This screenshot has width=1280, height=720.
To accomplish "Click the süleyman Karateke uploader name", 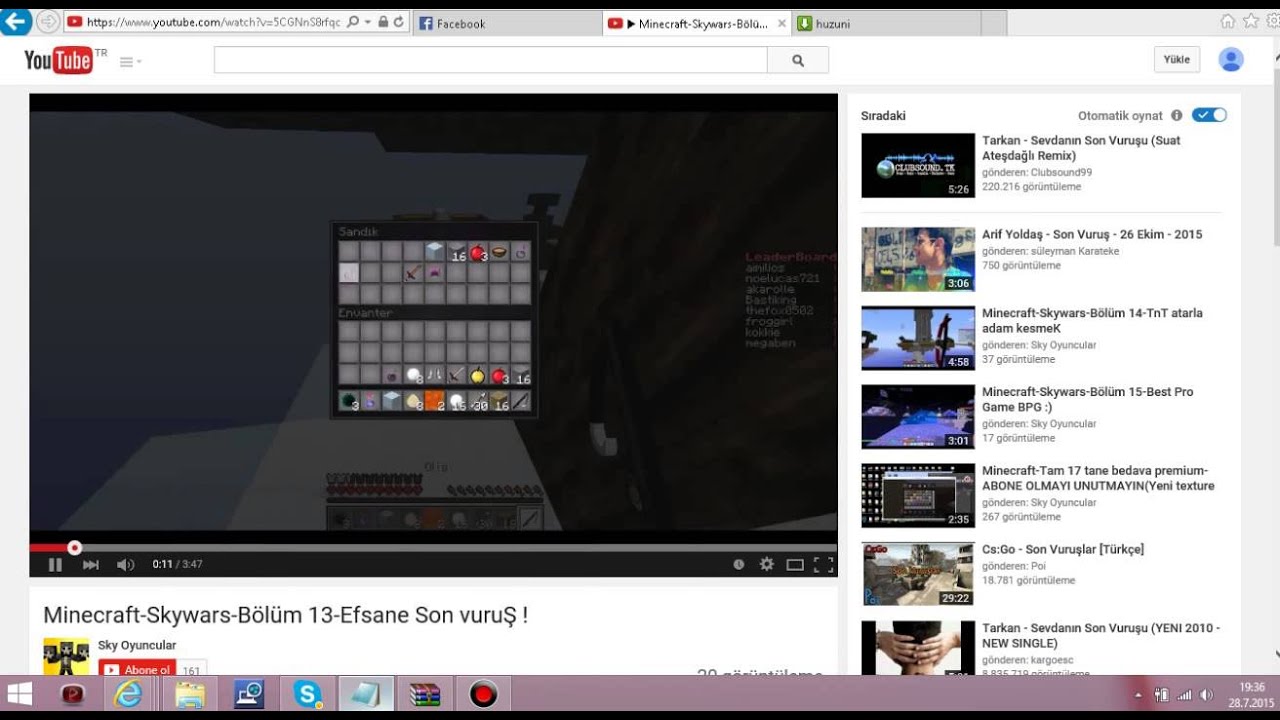I will click(1077, 251).
